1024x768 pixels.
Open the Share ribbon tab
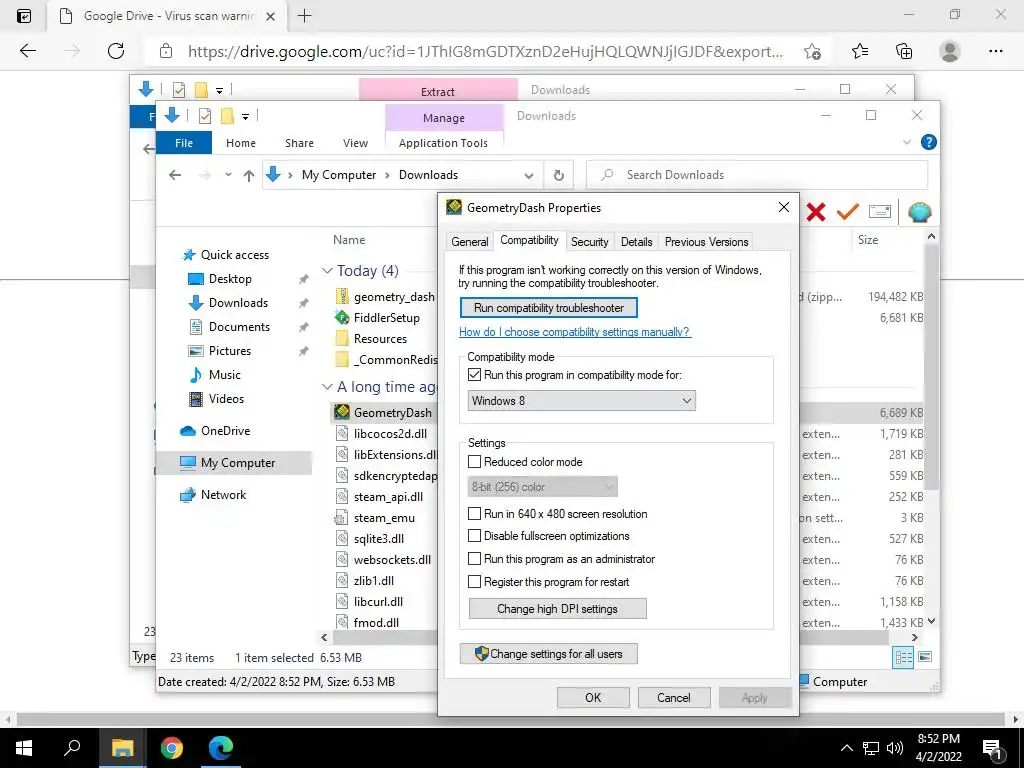pos(299,142)
